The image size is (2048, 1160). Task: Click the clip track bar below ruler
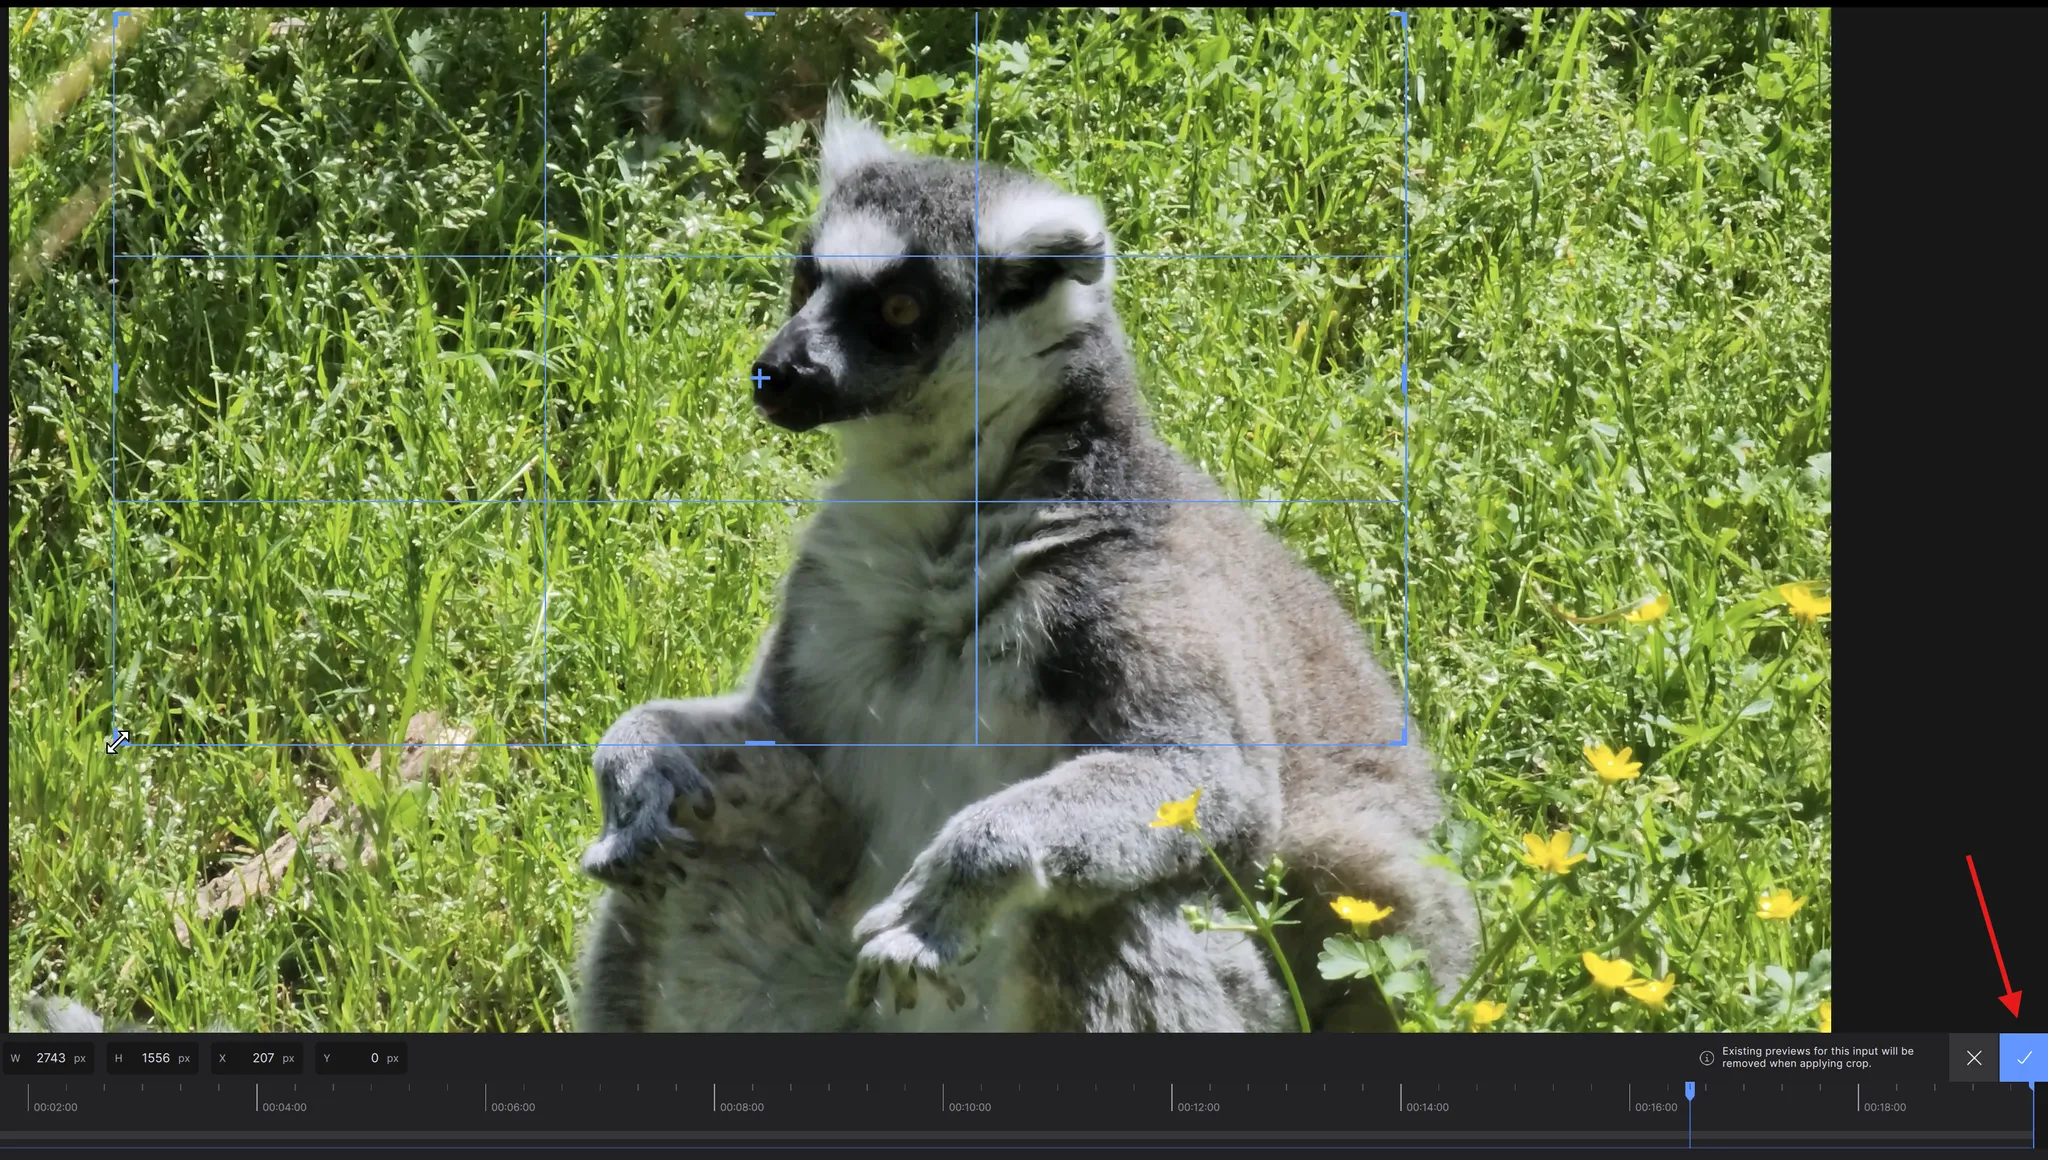click(x=1000, y=1136)
